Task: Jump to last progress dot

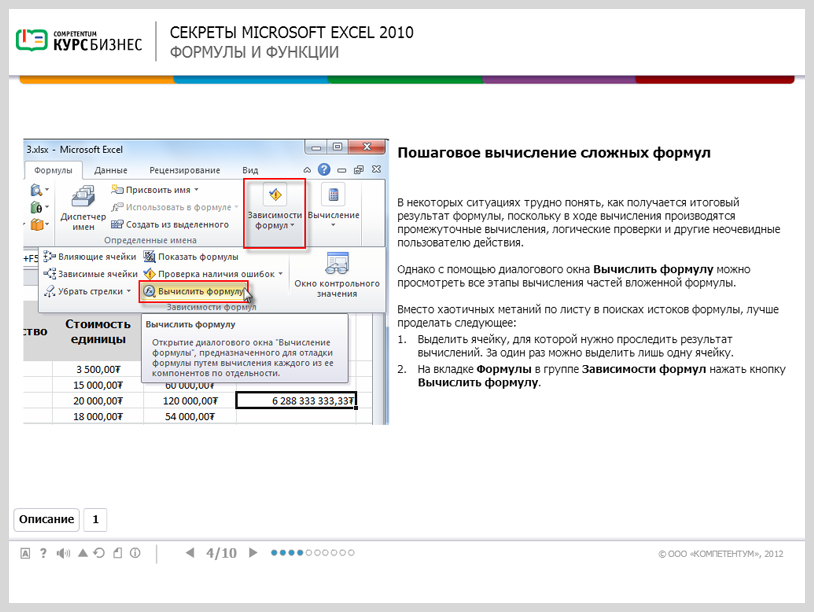Action: [351, 553]
